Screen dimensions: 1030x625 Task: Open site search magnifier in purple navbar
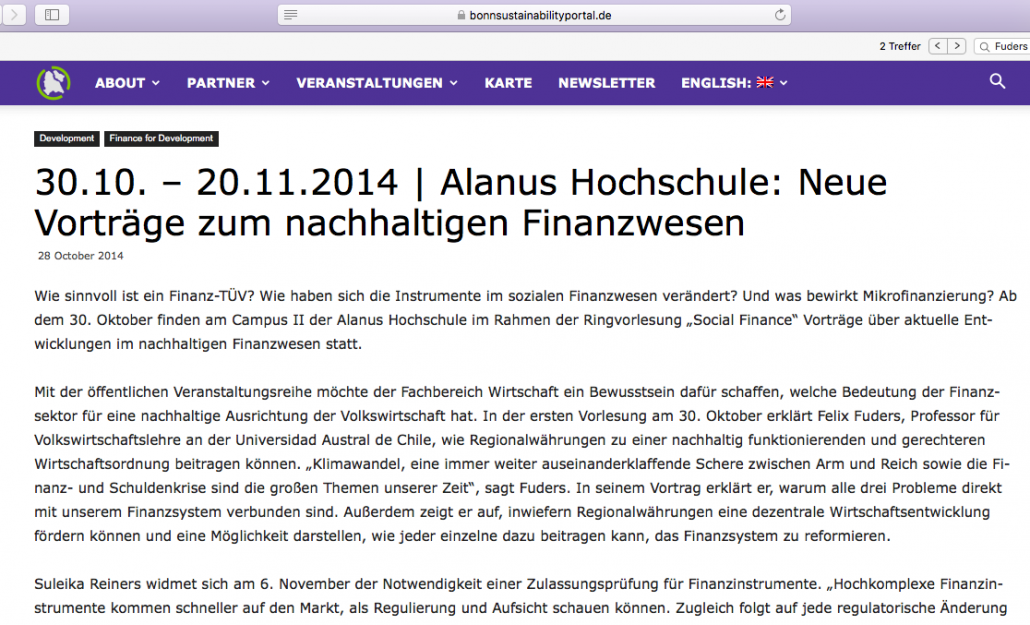pos(997,81)
